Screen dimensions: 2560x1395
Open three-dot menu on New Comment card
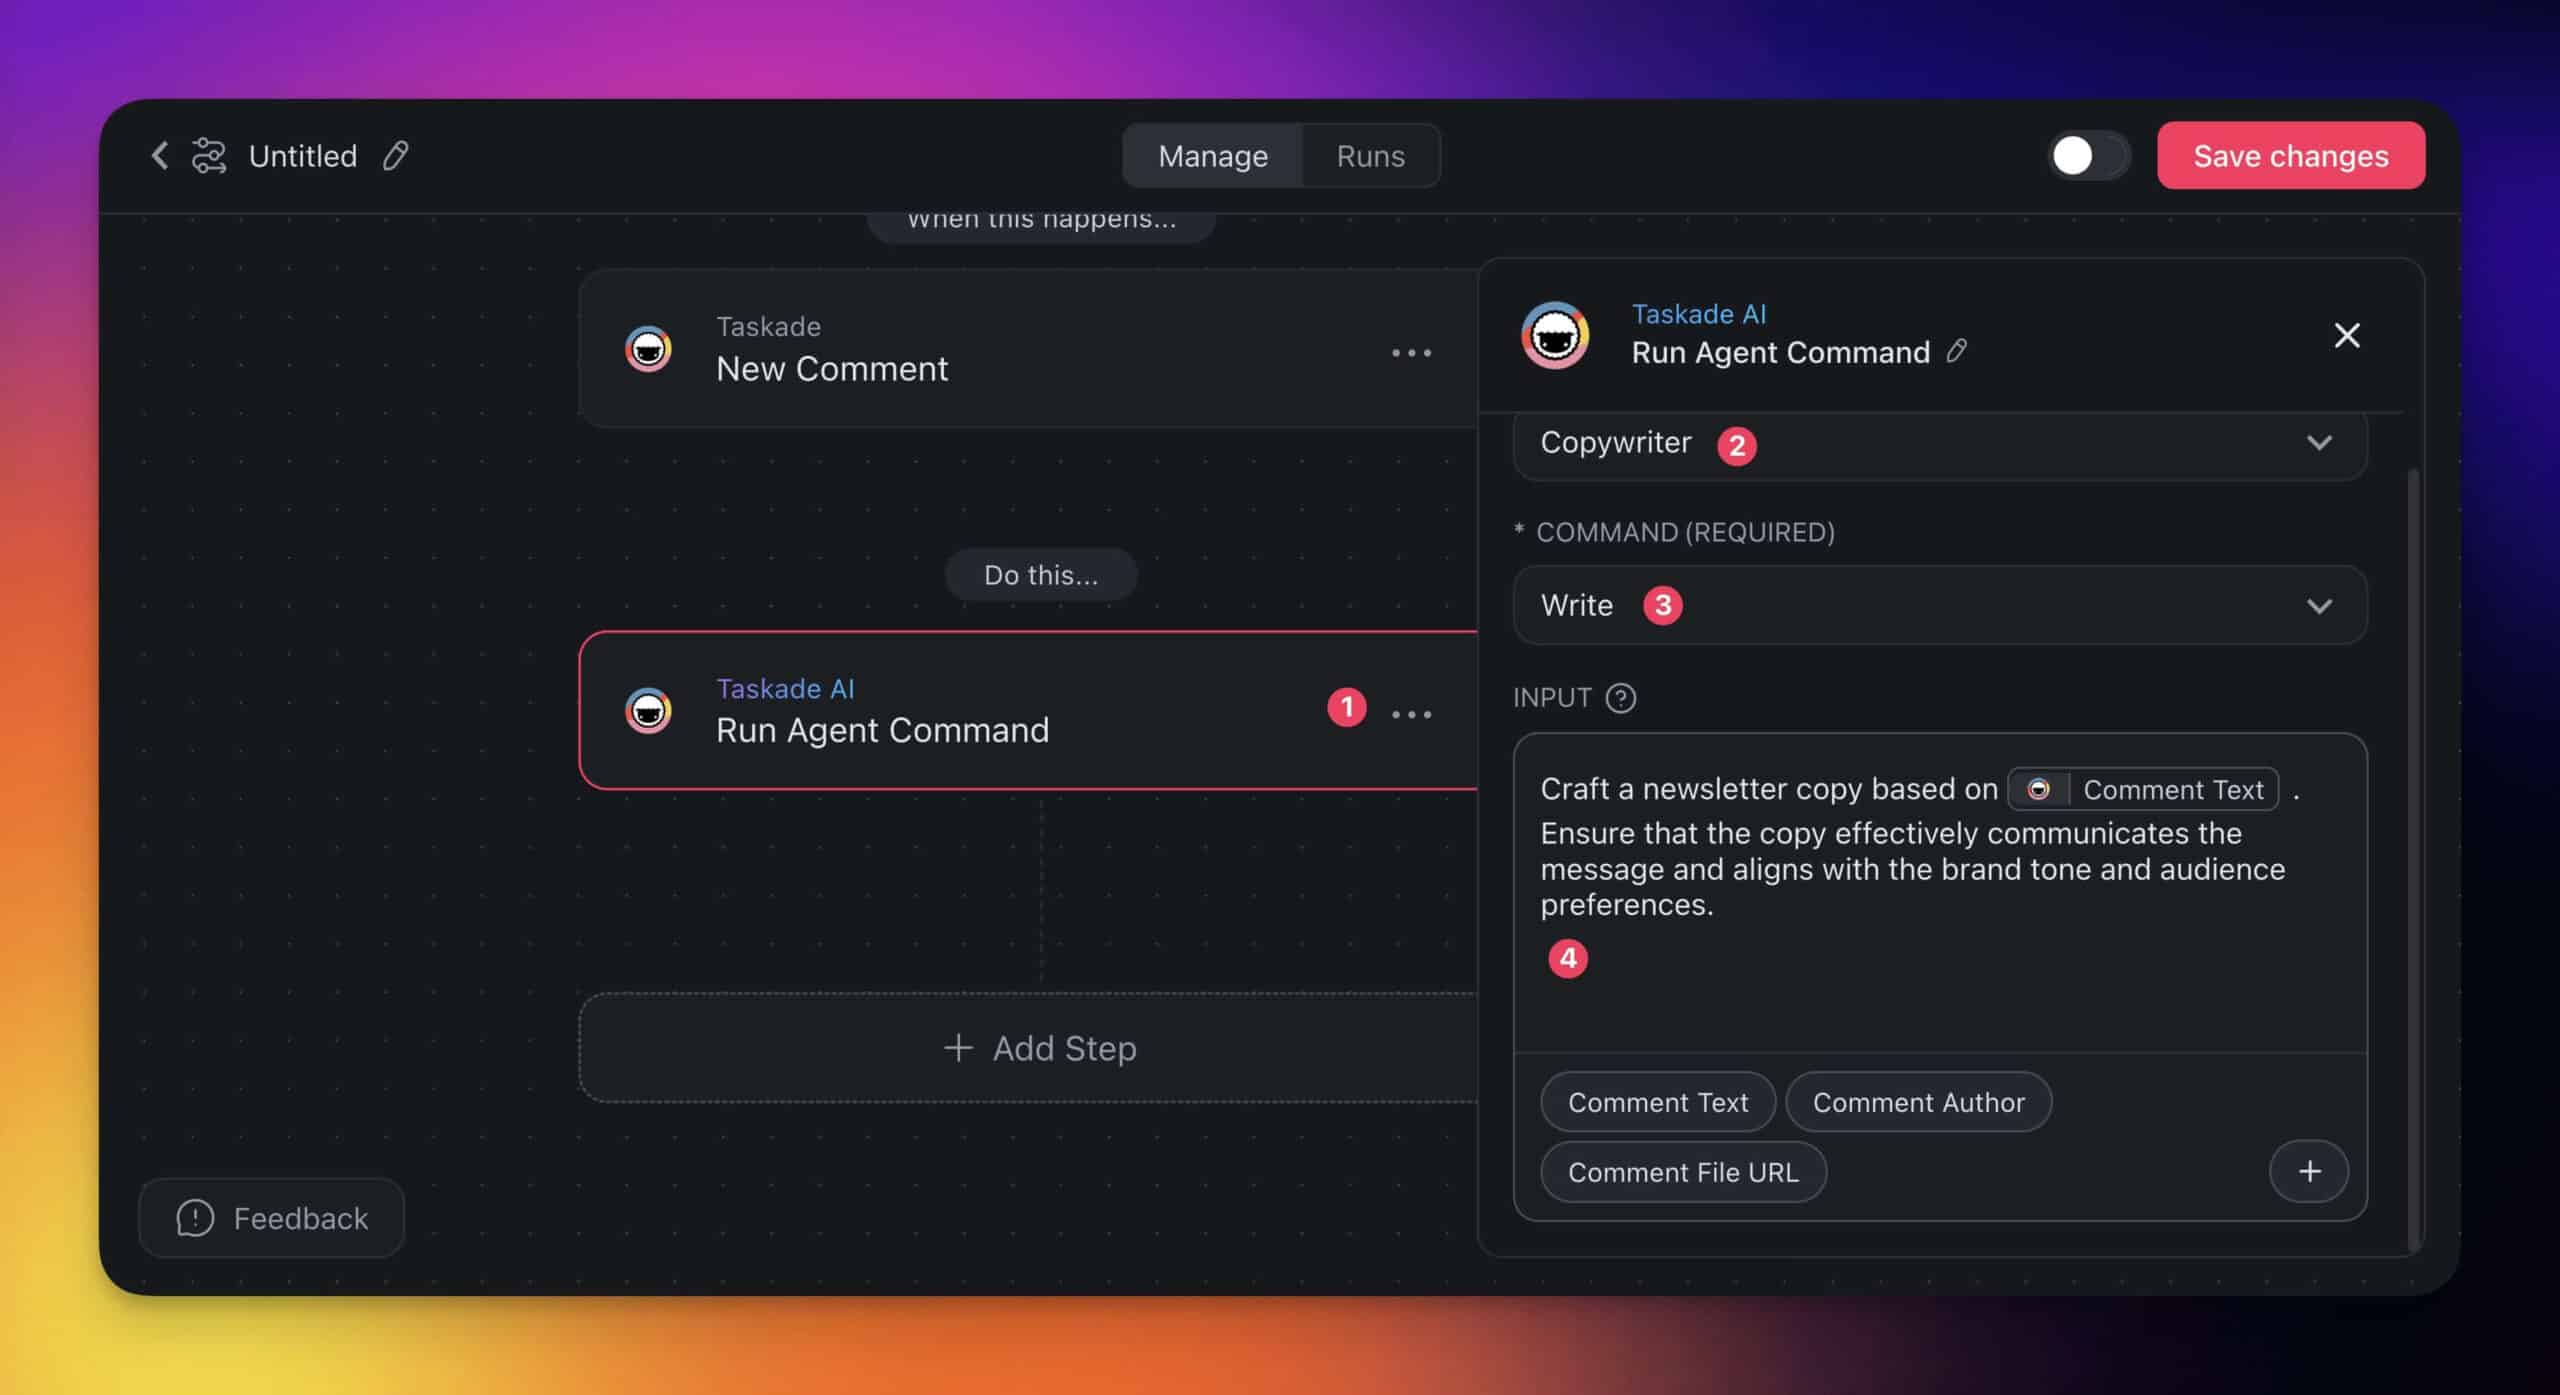[x=1411, y=353]
